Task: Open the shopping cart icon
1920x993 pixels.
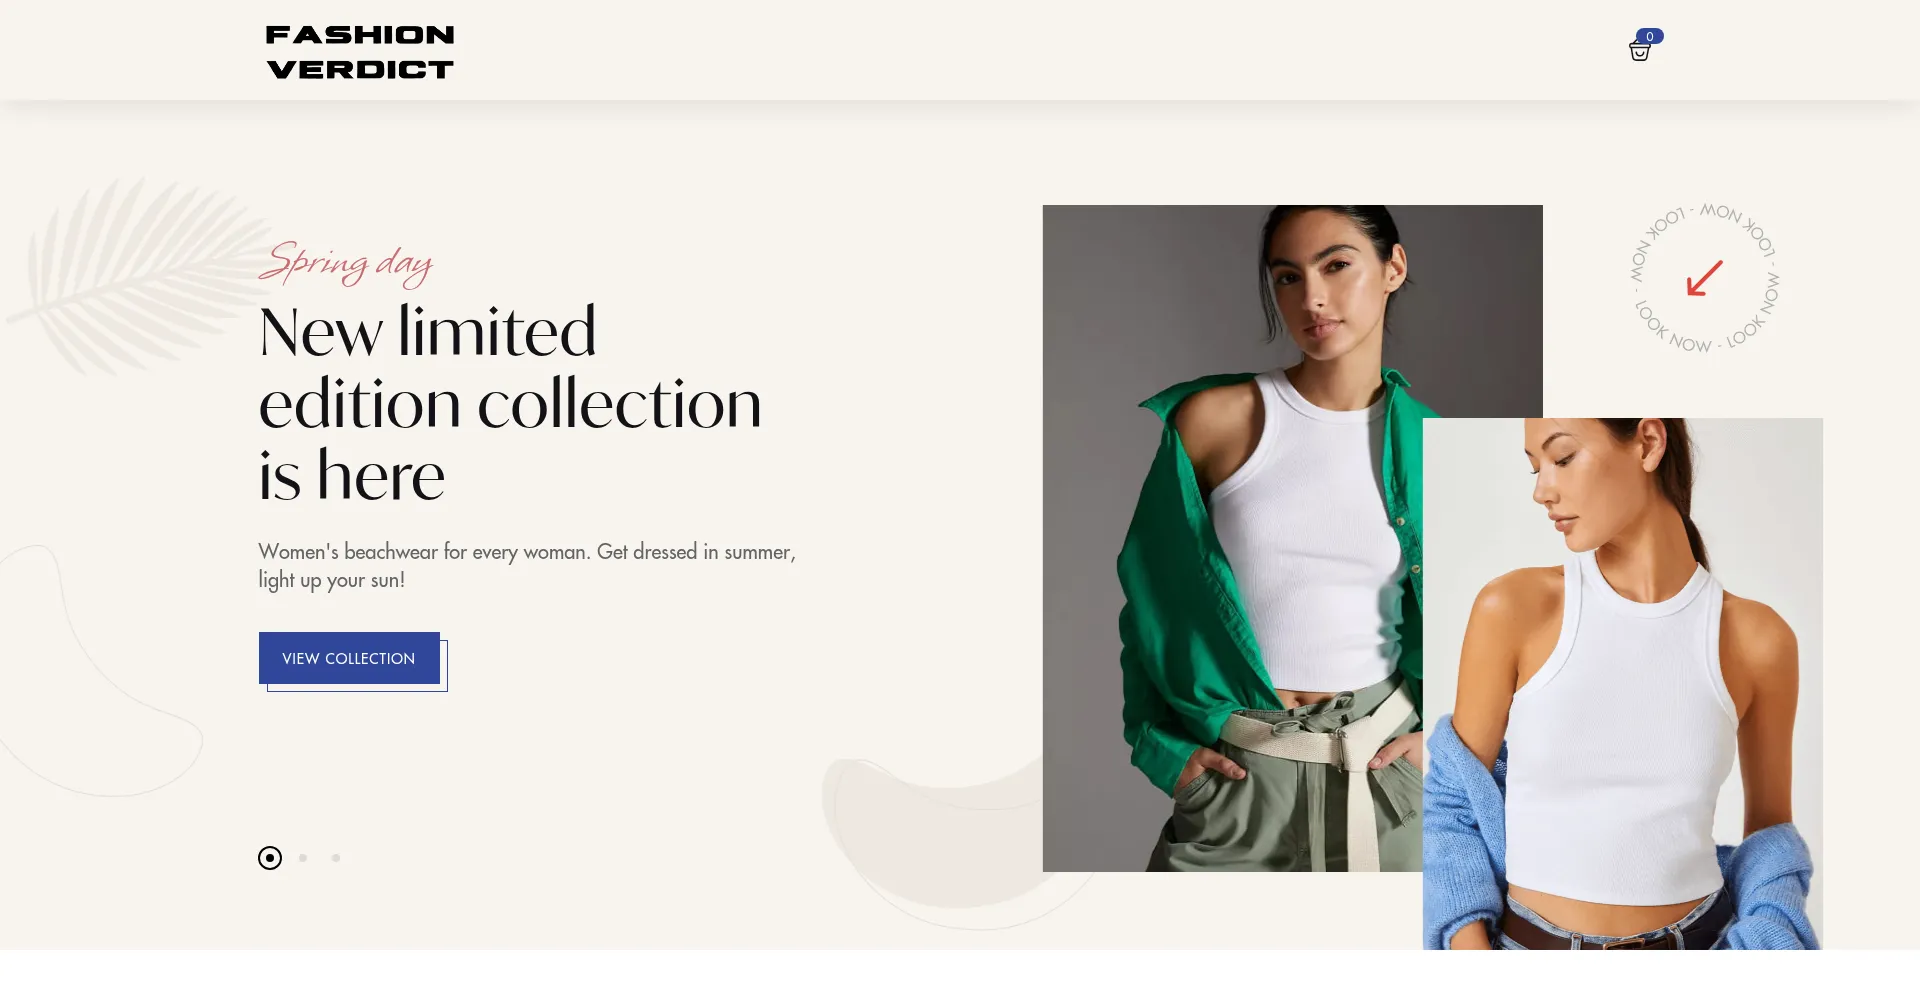Action: pos(1639,51)
